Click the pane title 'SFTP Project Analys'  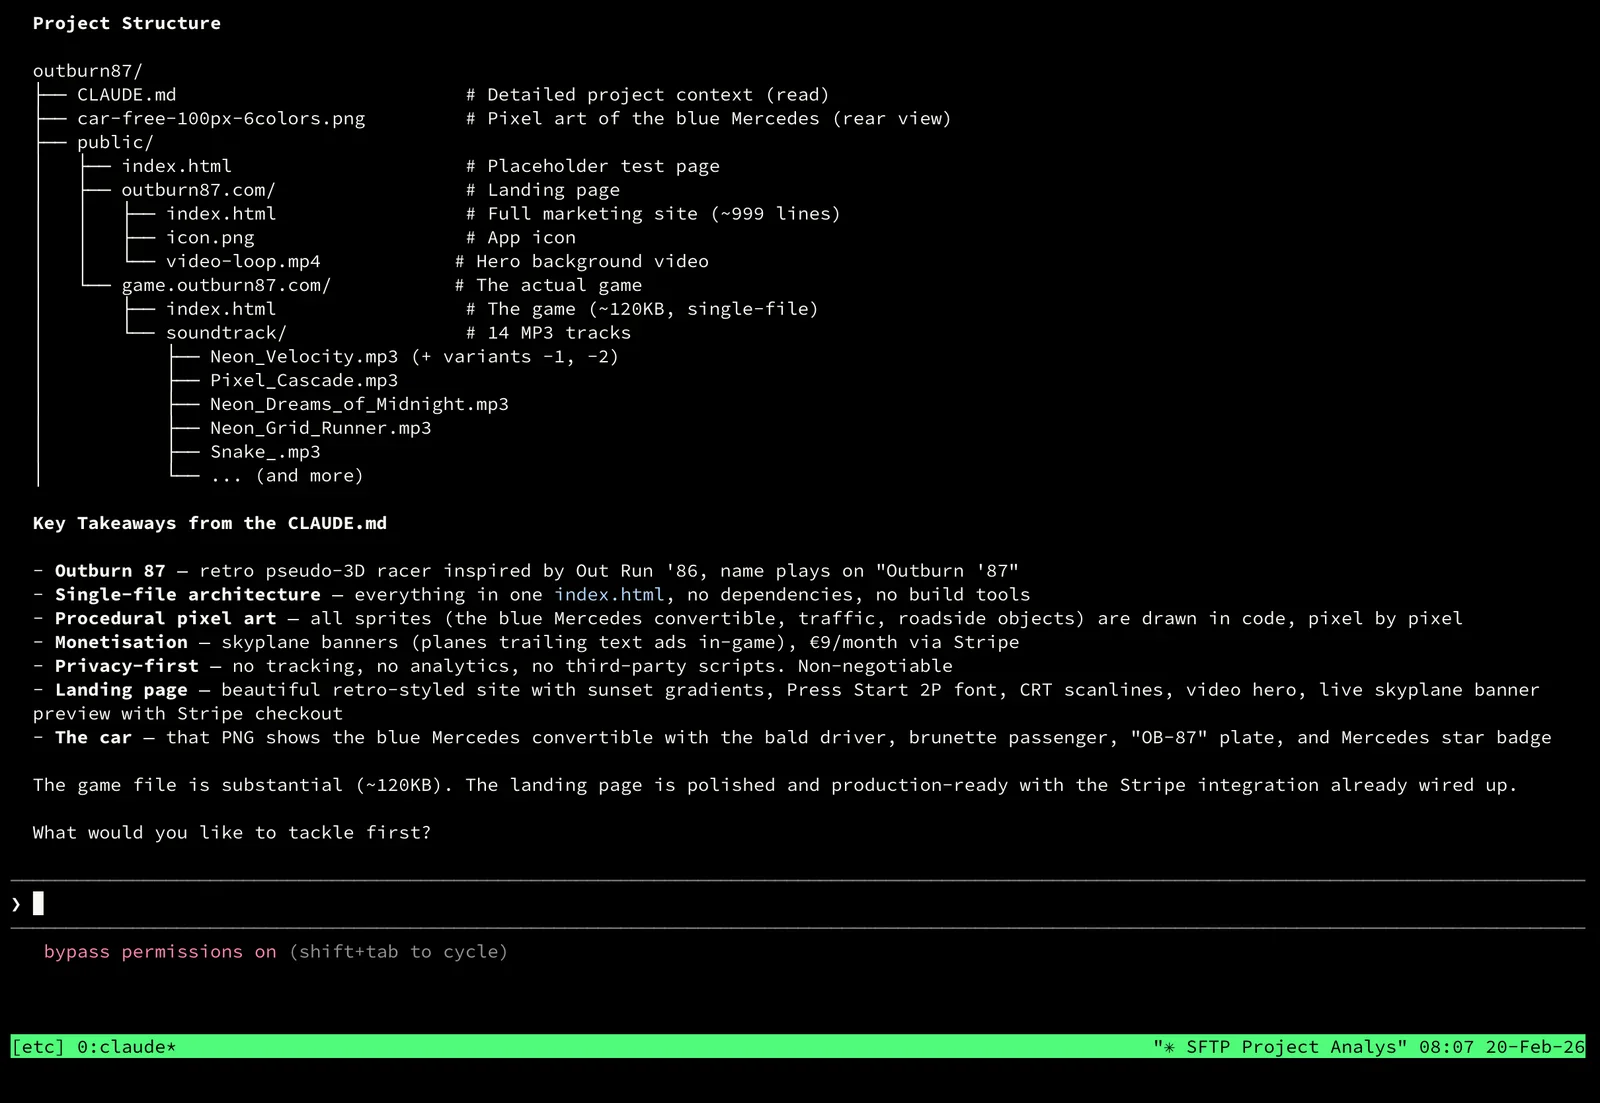[x=1291, y=1047]
